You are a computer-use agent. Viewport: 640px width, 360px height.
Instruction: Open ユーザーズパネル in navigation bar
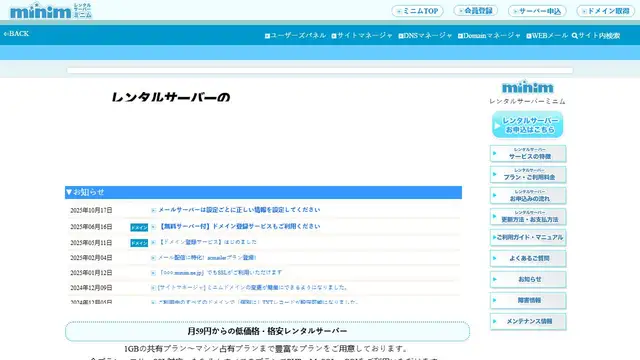(295, 36)
